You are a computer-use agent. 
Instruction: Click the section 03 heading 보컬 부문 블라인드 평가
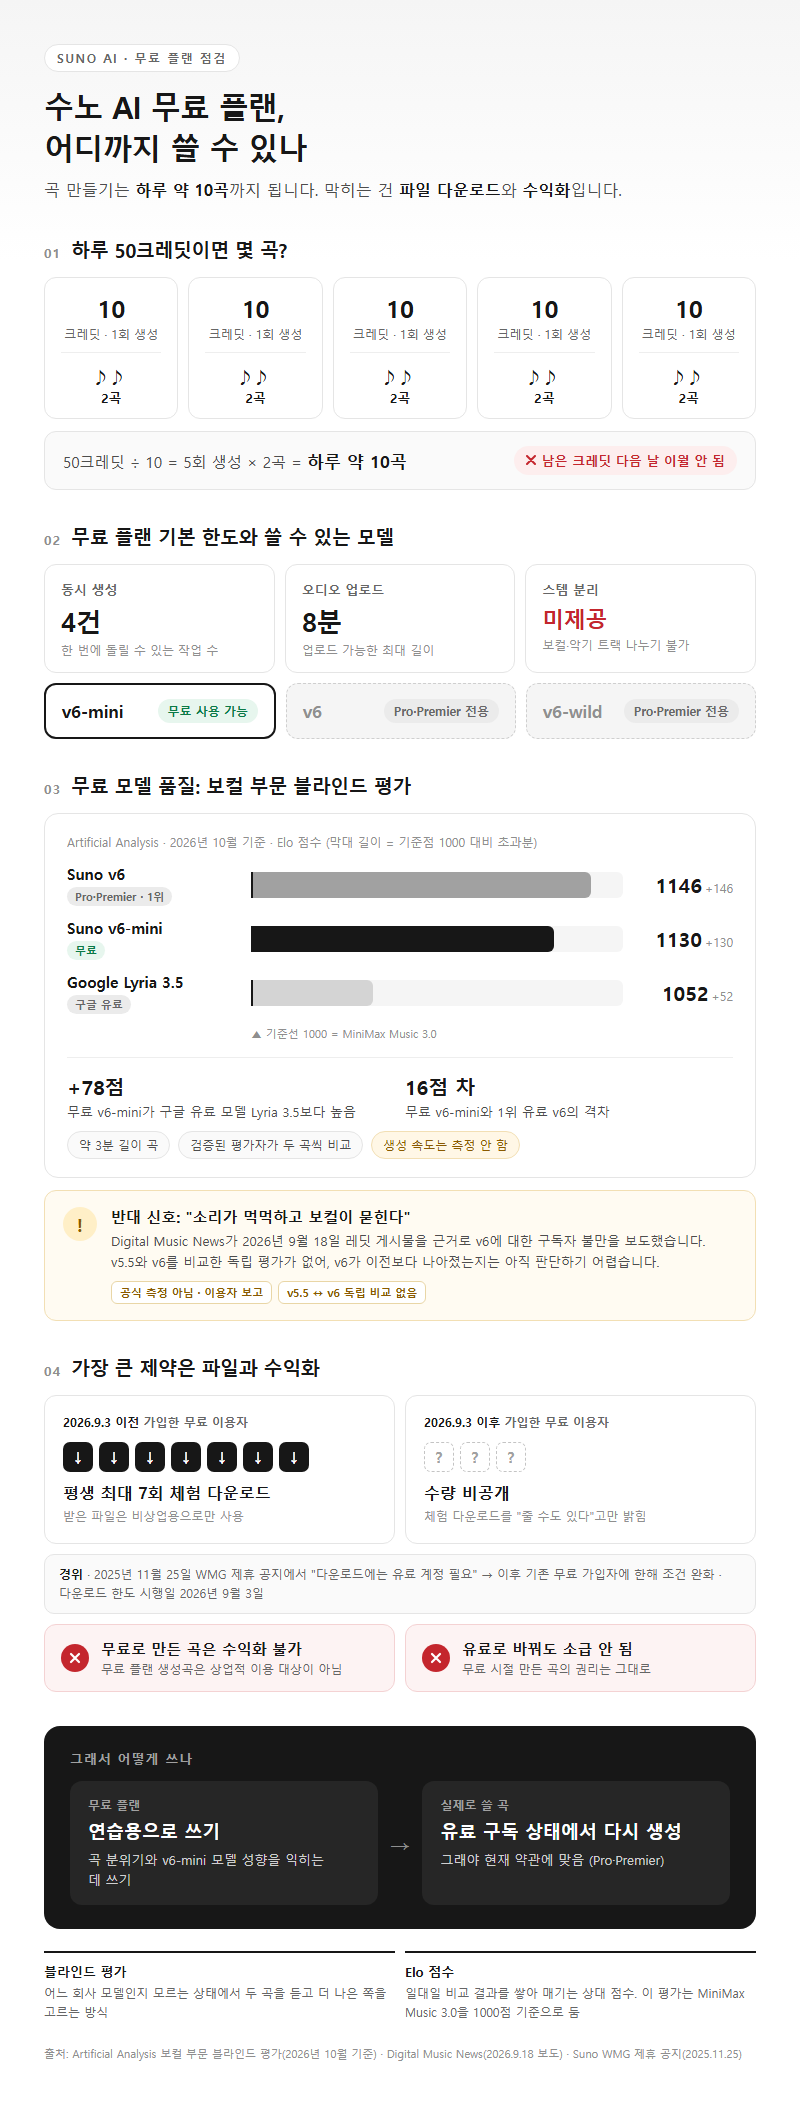(x=241, y=786)
